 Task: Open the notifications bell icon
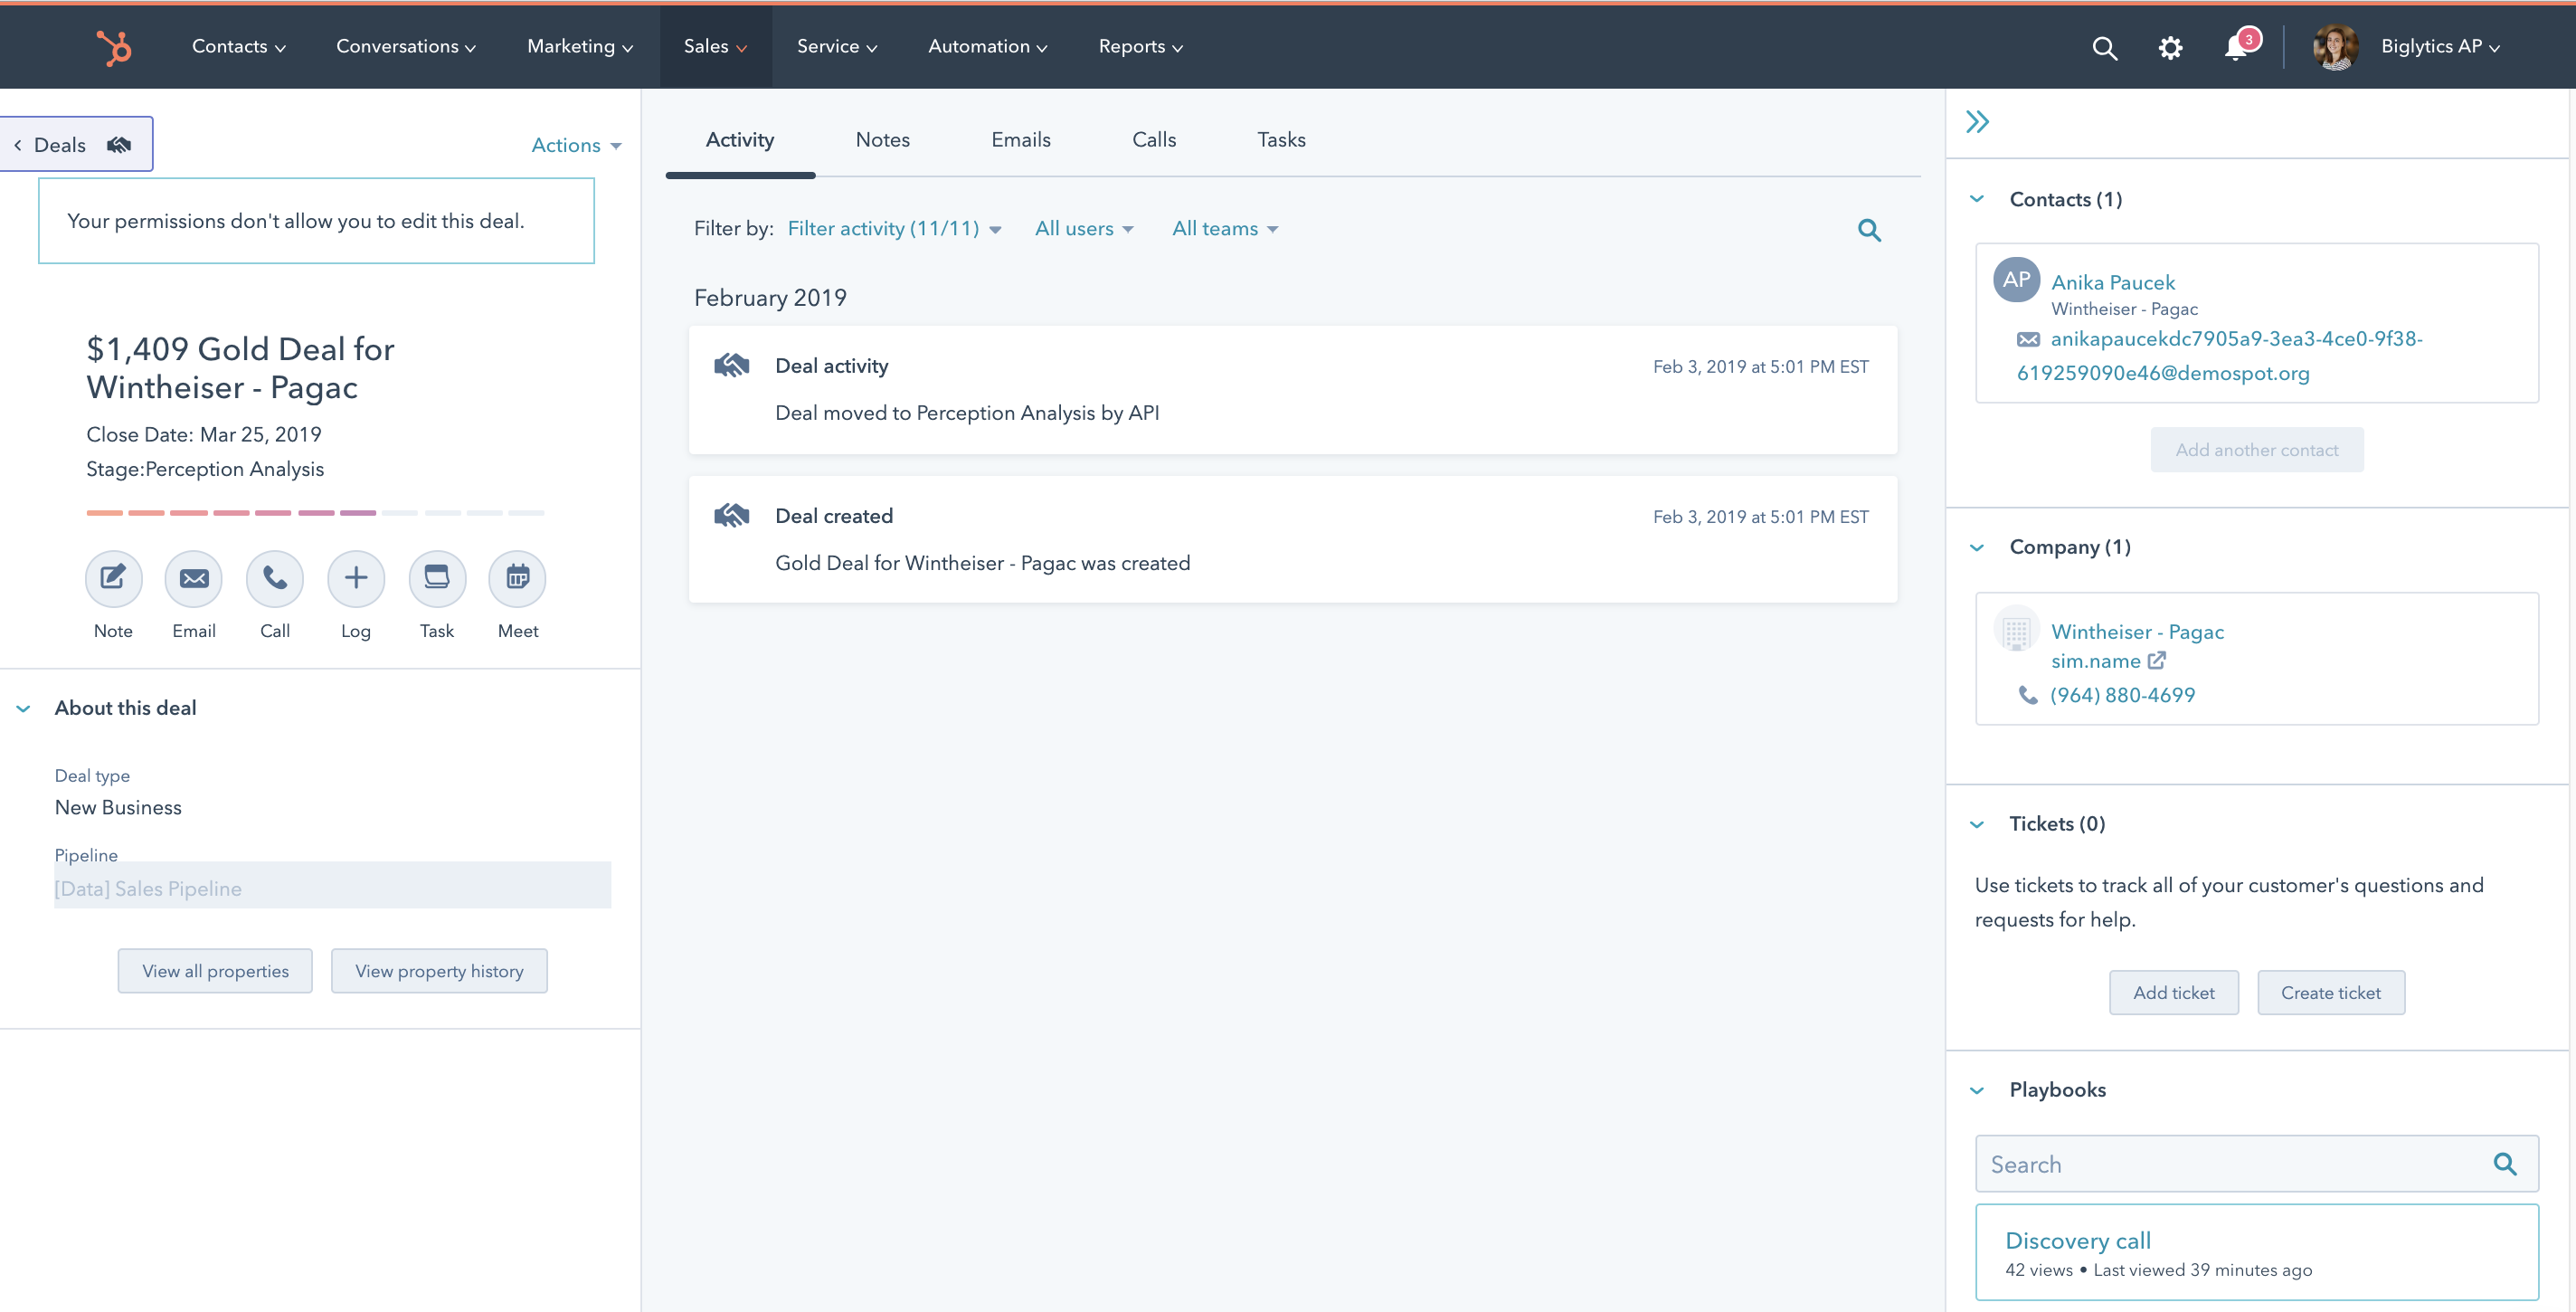(x=2236, y=47)
